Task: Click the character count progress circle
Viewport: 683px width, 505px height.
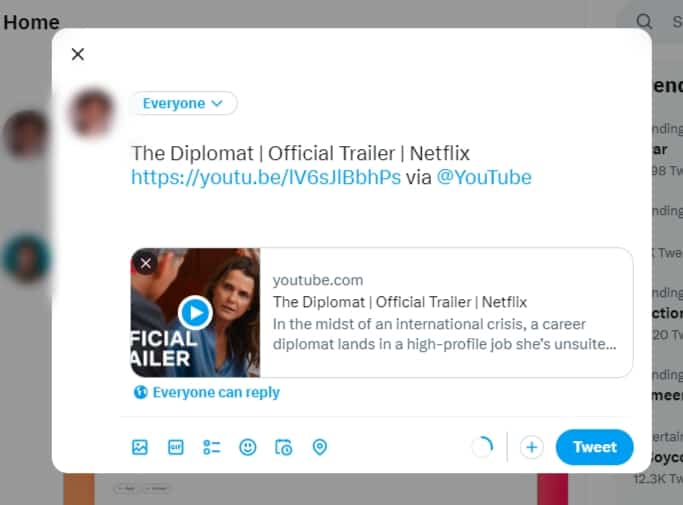Action: (483, 447)
